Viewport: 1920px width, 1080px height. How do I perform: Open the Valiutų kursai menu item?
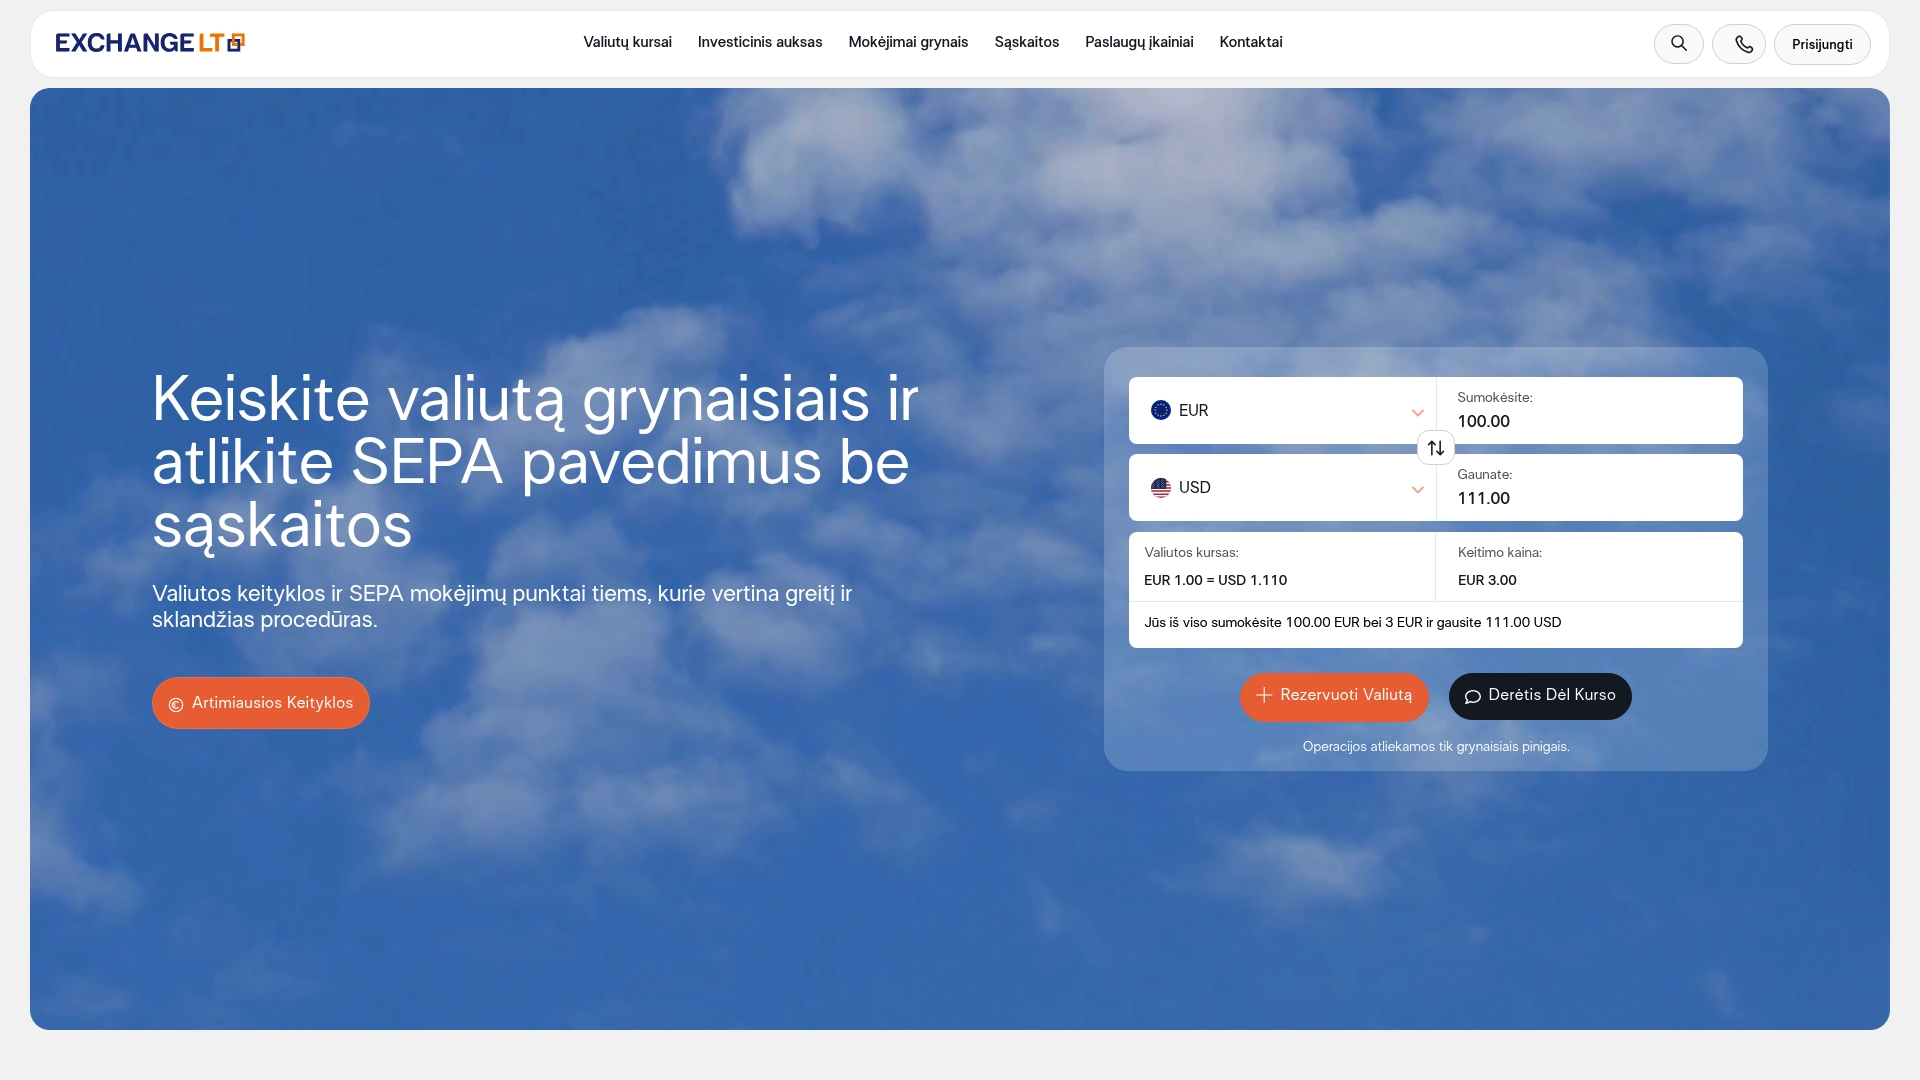627,42
